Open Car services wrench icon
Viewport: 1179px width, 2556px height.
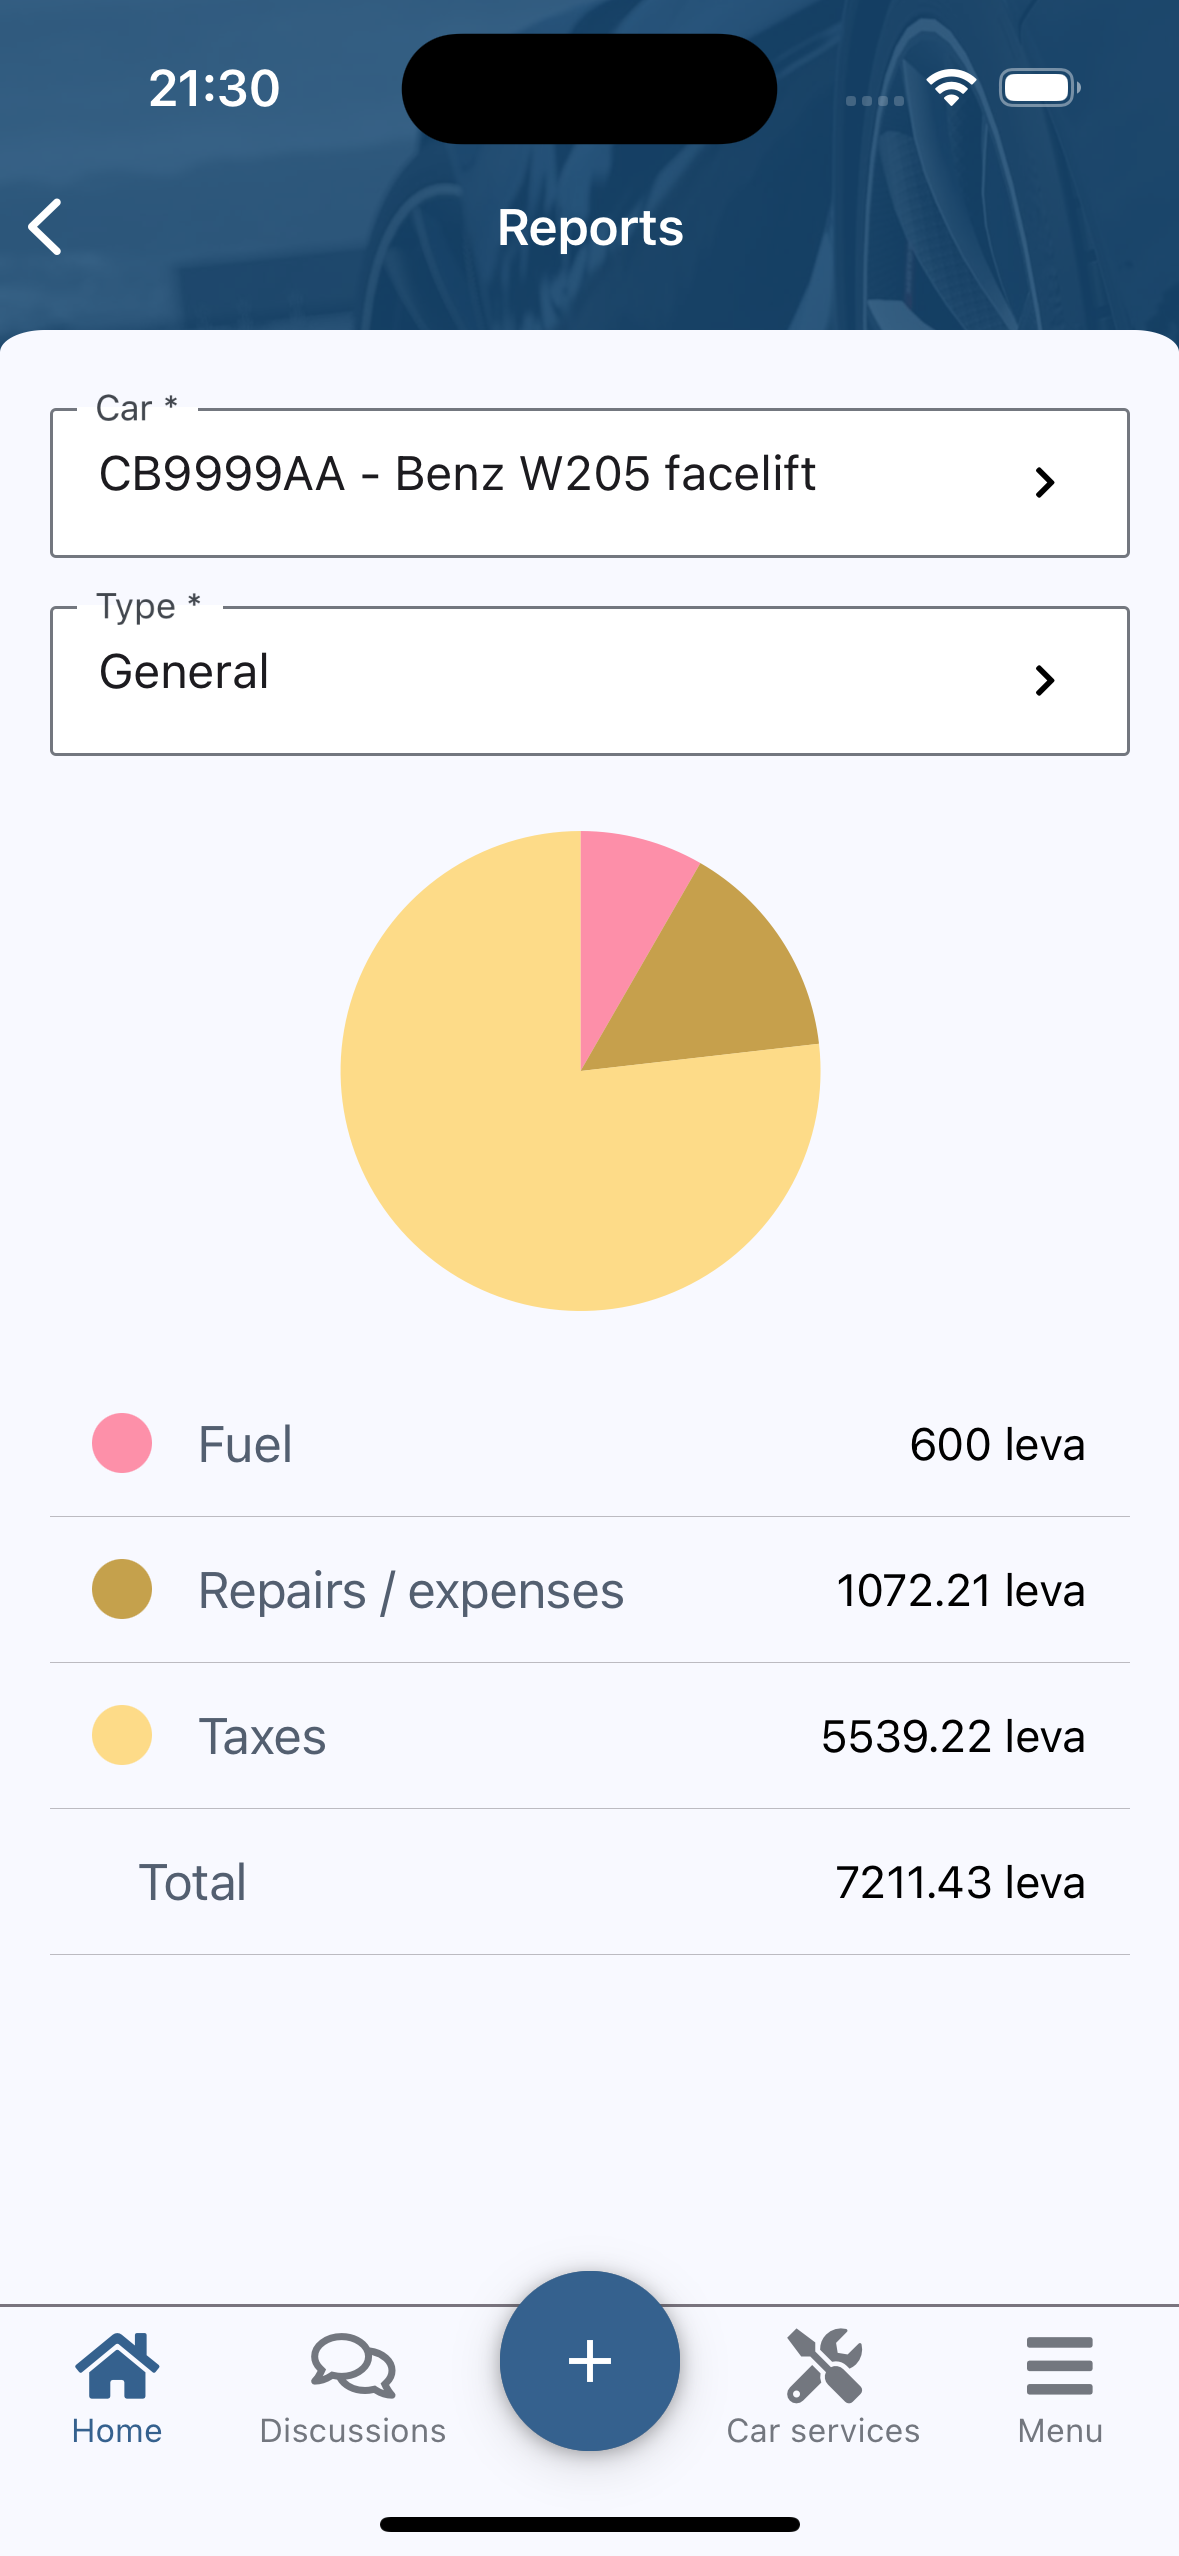pos(824,2365)
